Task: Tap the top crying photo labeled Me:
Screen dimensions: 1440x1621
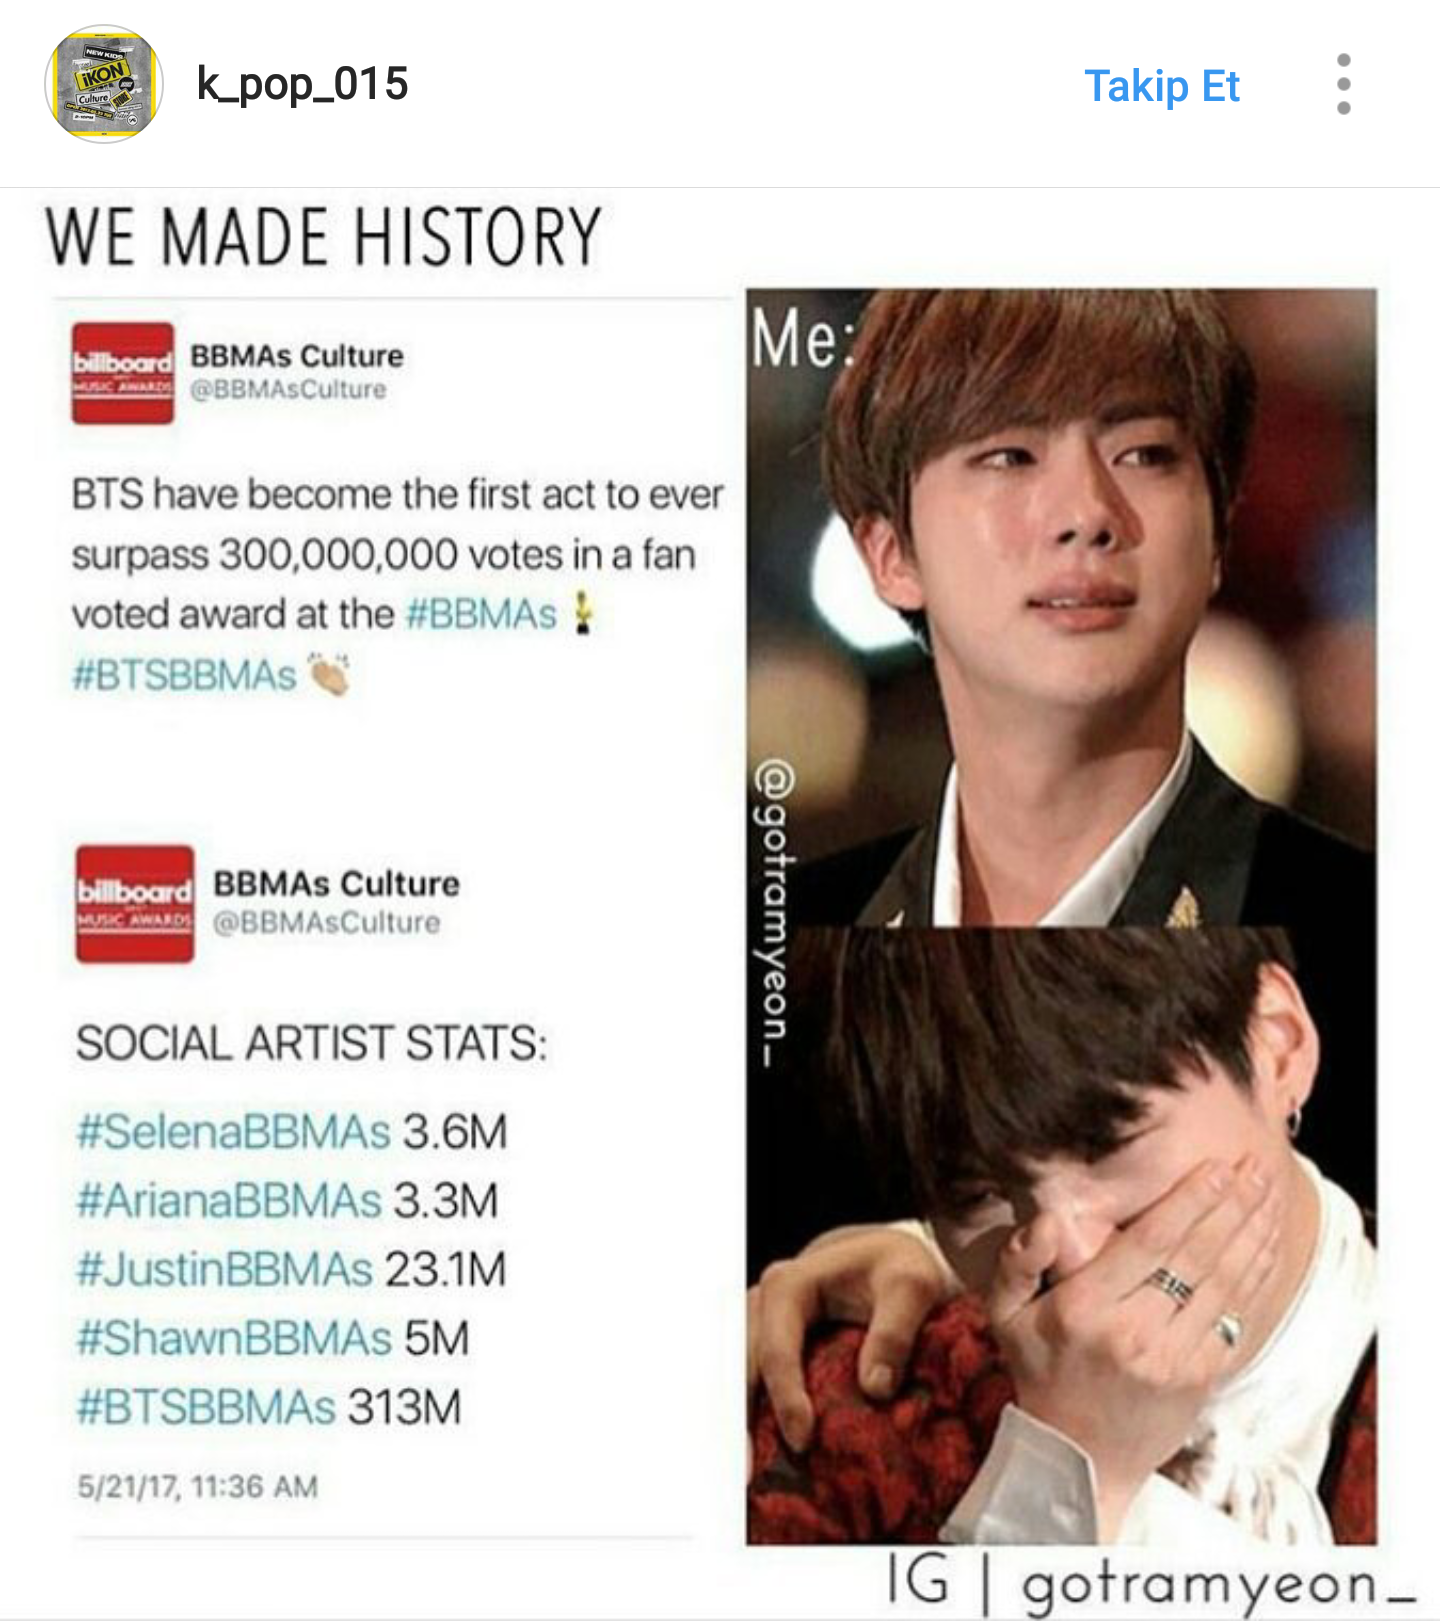Action: pyautogui.click(x=1061, y=607)
